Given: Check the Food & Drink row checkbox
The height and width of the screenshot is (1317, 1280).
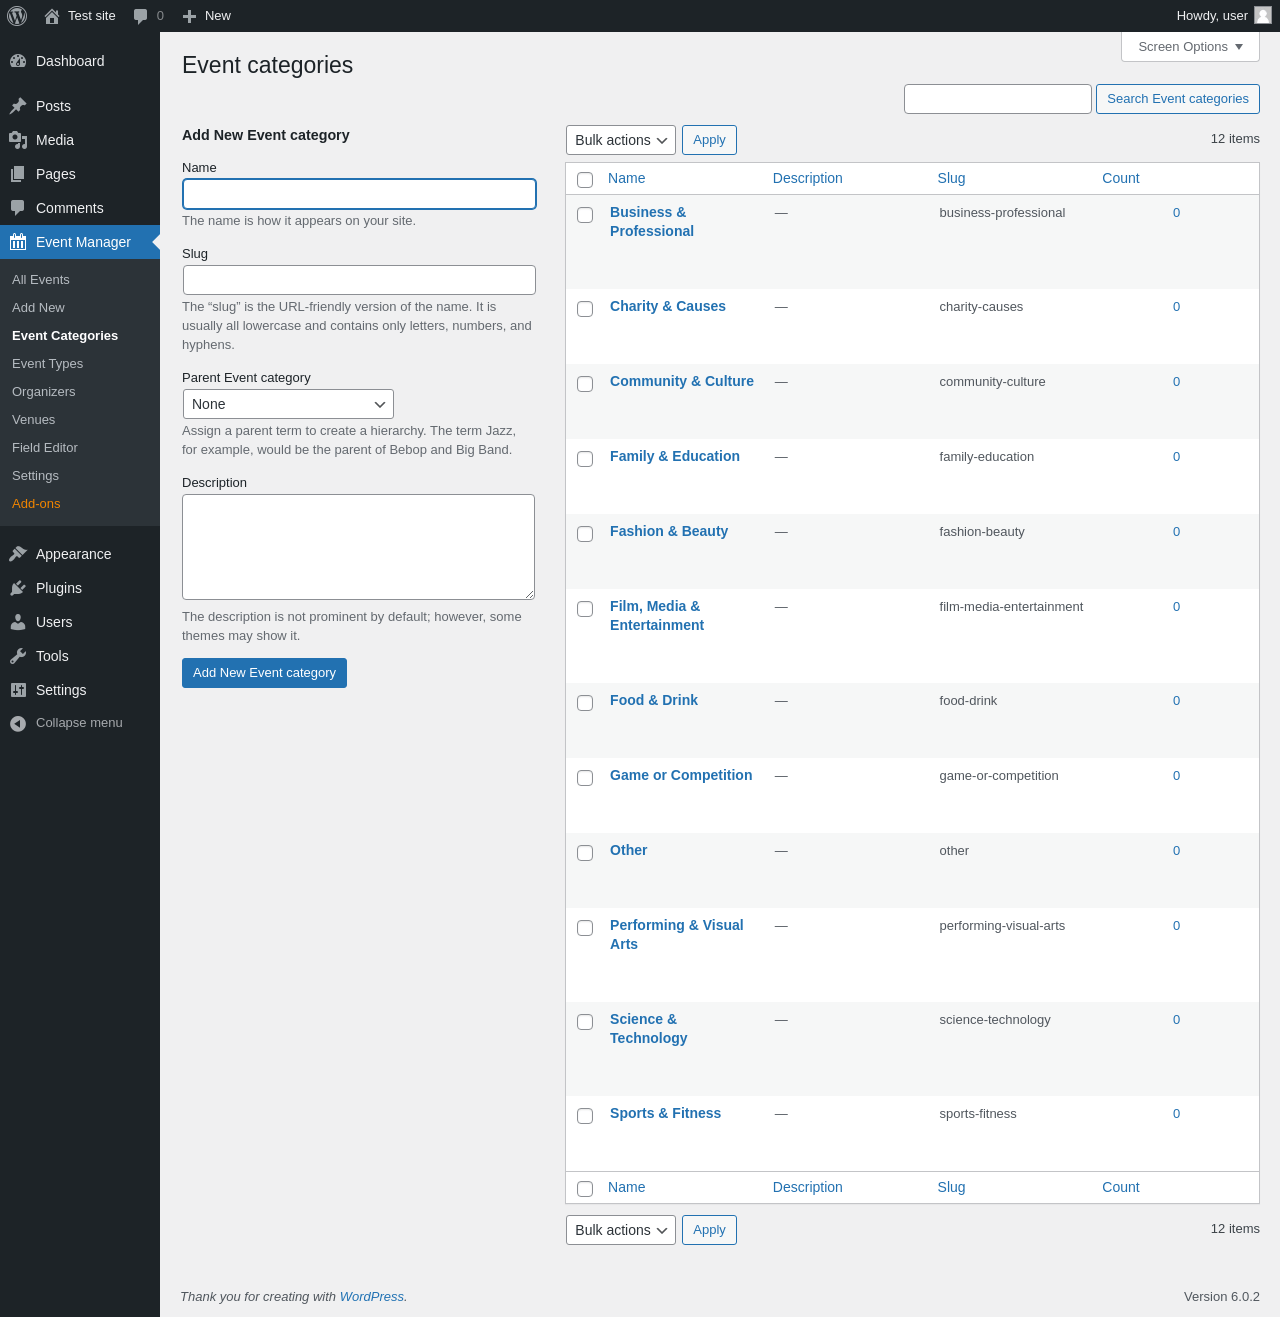Looking at the screenshot, I should pyautogui.click(x=585, y=703).
